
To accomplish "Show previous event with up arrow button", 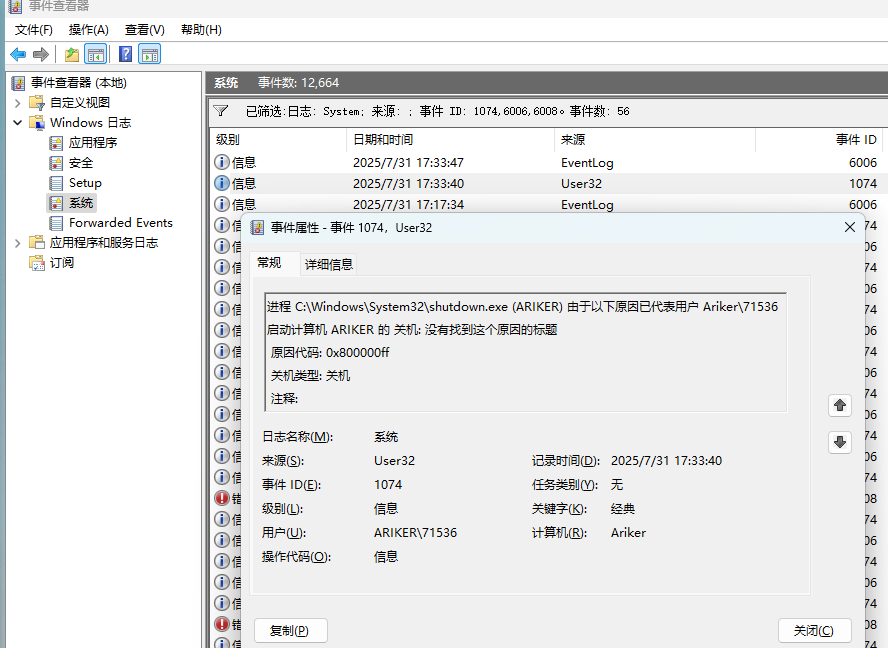I will [840, 406].
